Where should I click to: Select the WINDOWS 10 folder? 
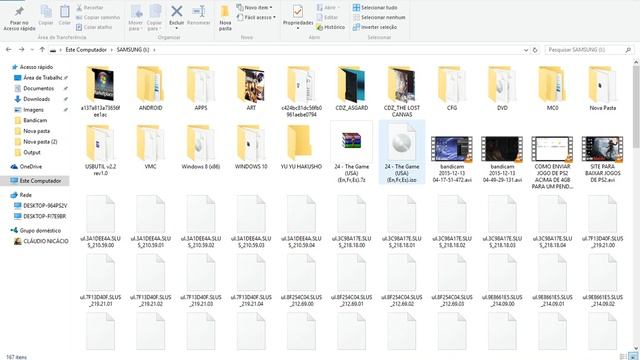pos(251,147)
